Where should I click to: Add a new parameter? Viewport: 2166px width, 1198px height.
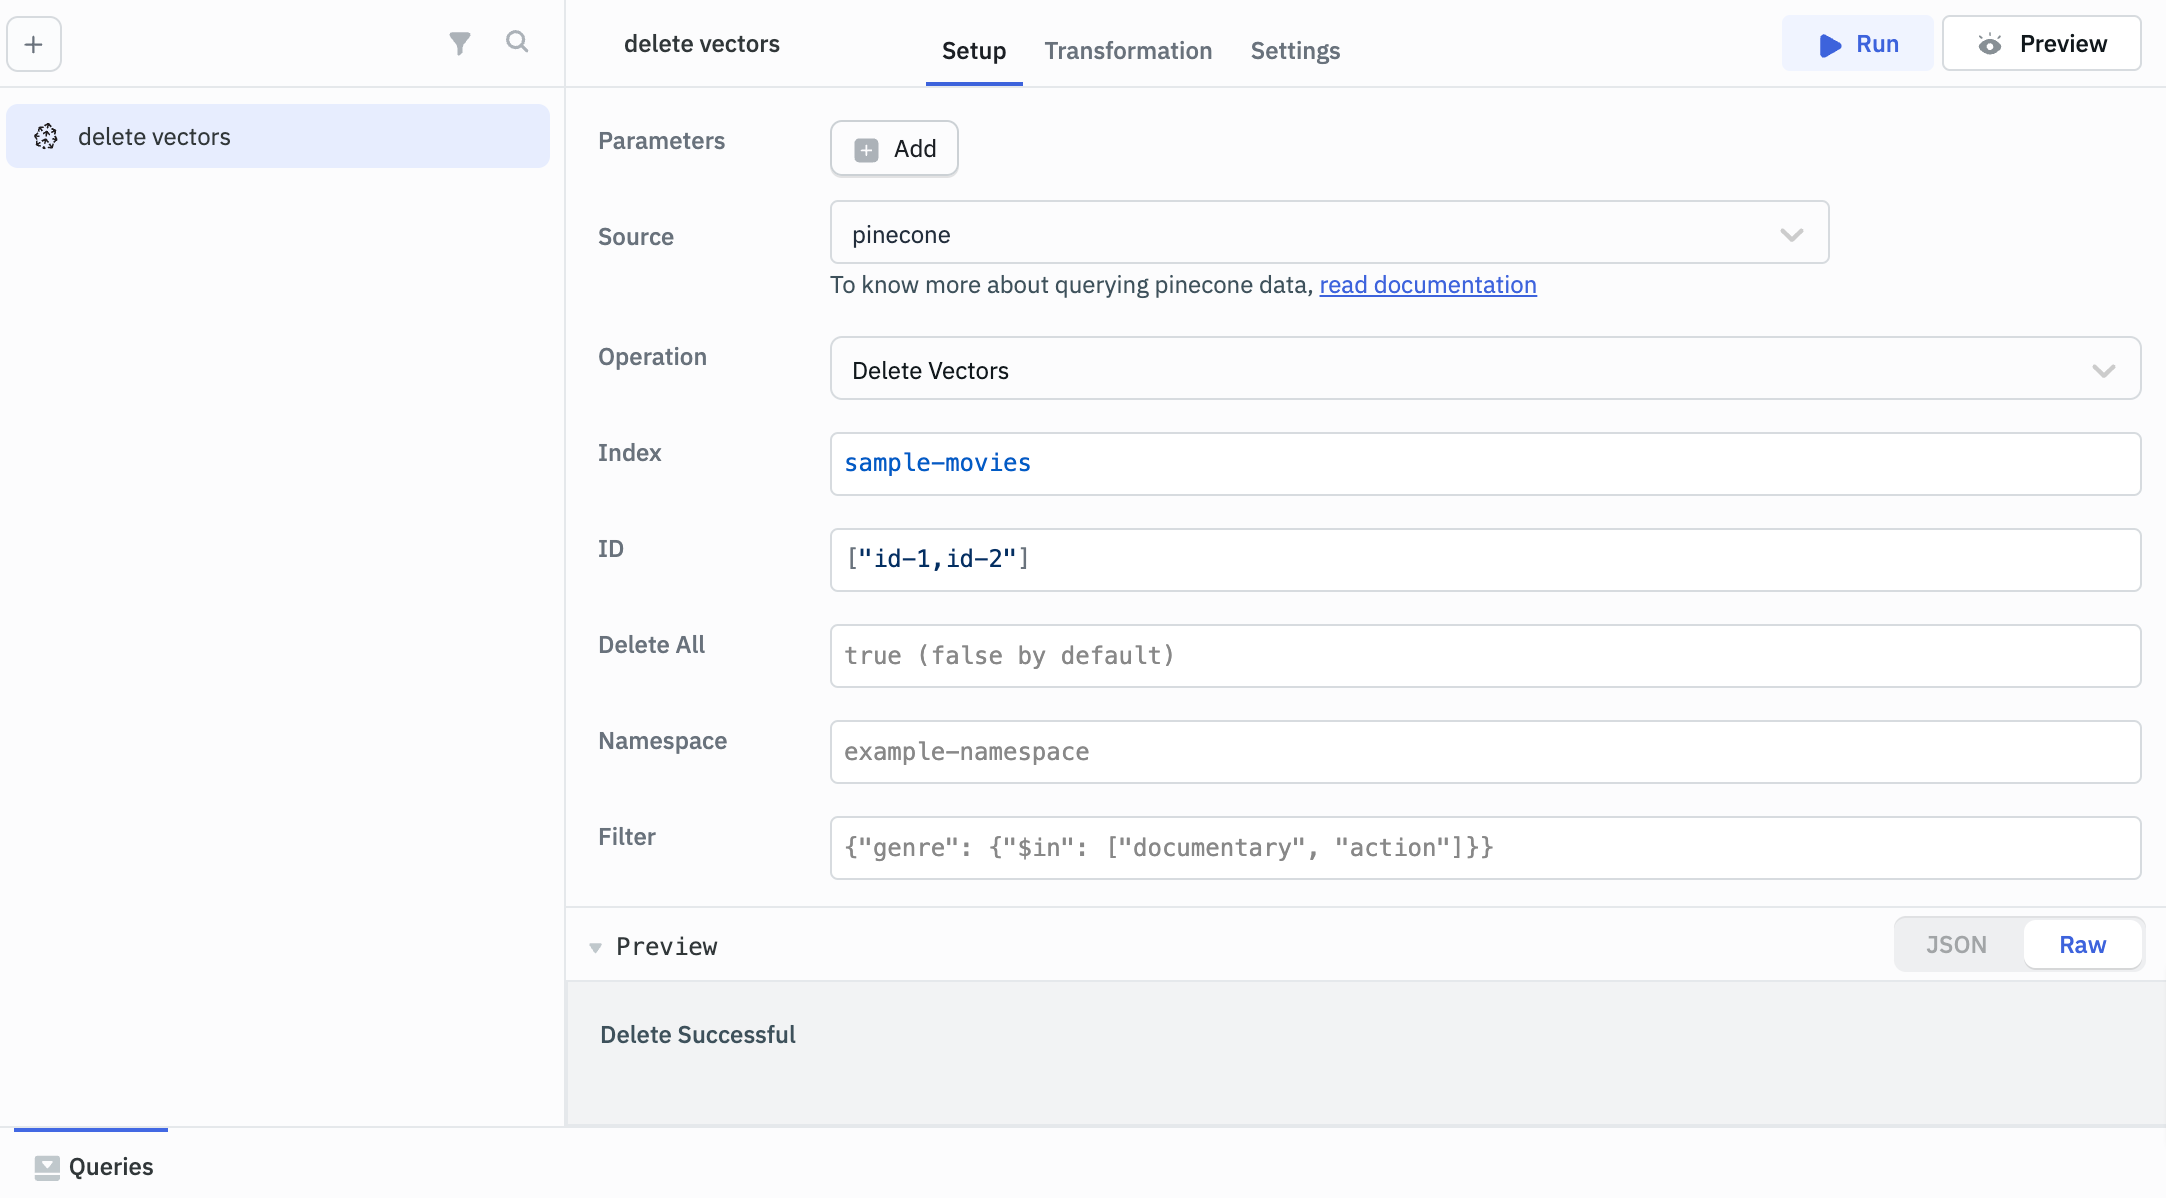coord(894,149)
